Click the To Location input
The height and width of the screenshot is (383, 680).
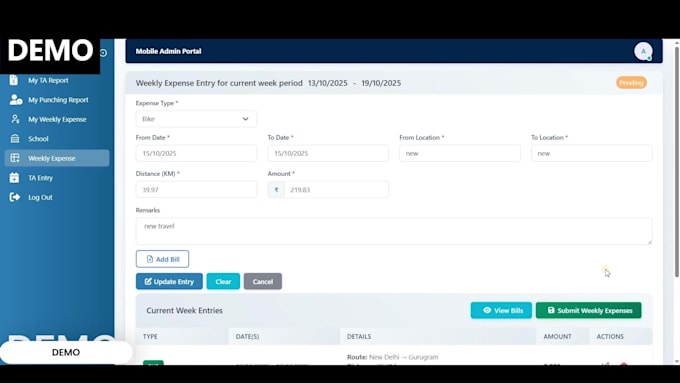click(592, 153)
